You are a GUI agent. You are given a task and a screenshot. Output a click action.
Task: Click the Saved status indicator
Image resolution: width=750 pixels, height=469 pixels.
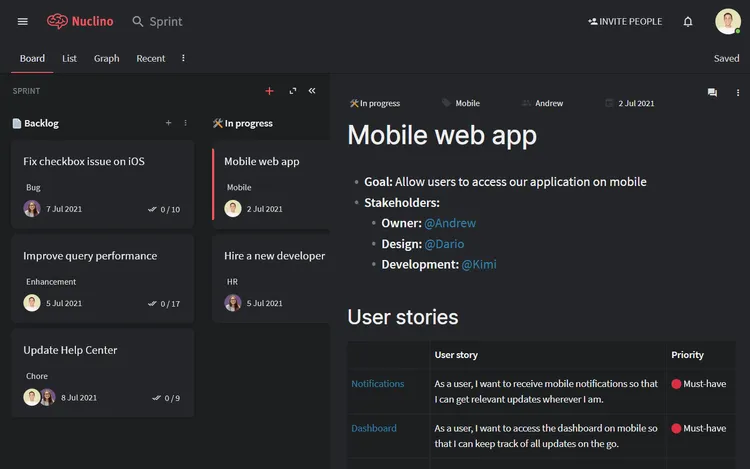click(726, 58)
